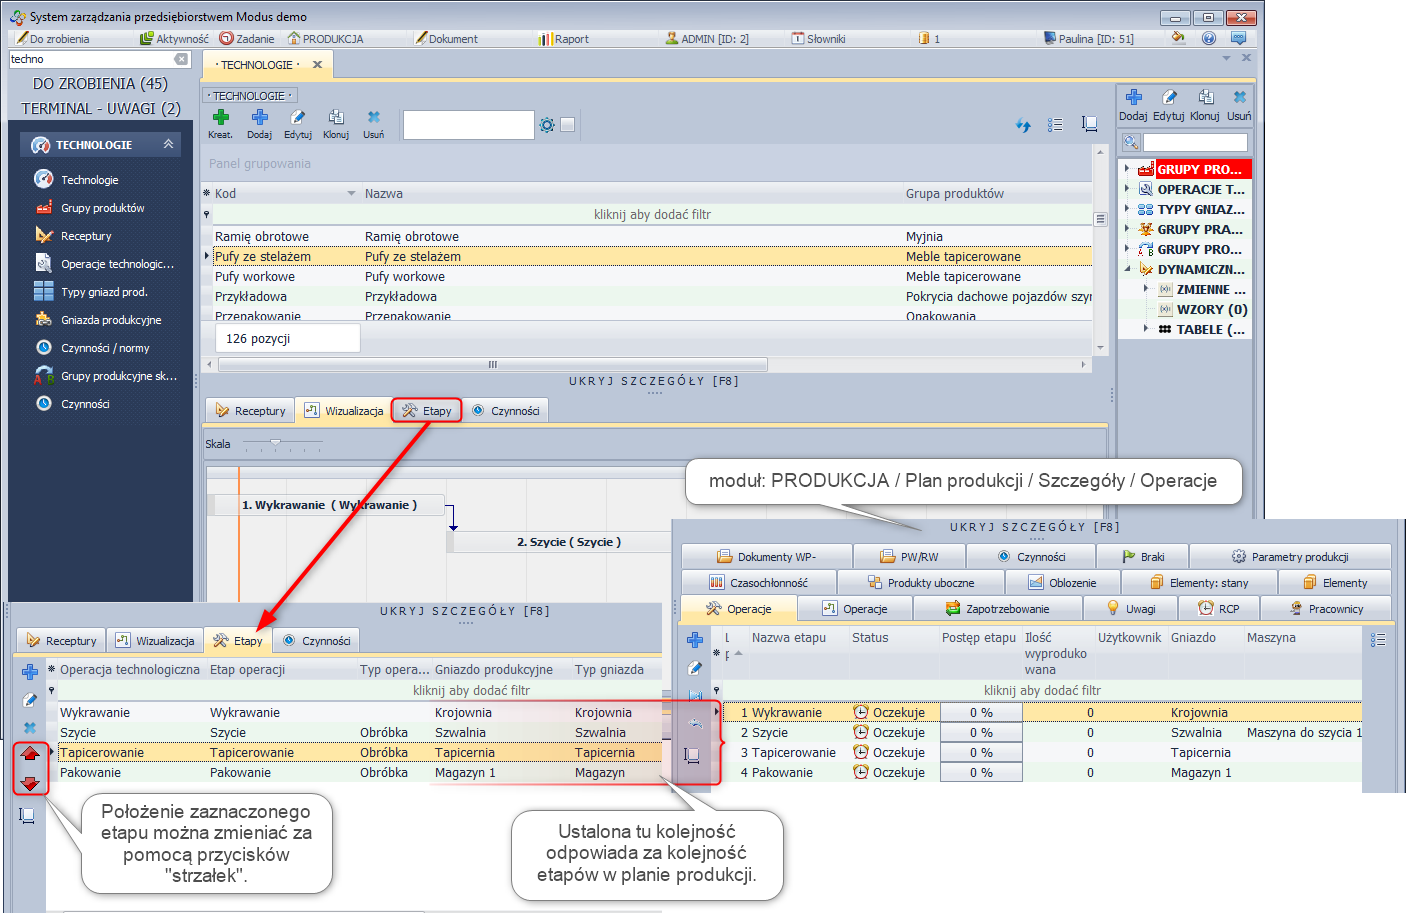Open the Kod column dropdown arrow
The width and height of the screenshot is (1411, 918).
(351, 194)
